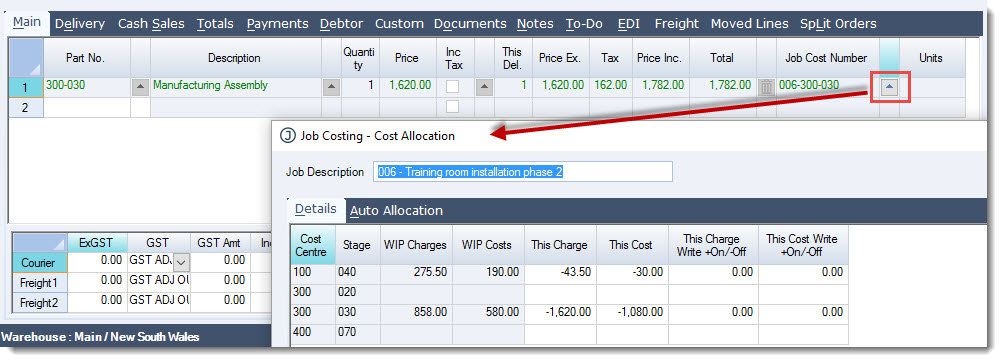Image resolution: width=1002 pixels, height=362 pixels.
Task: Click This Cost value -1,080.00
Action: [633, 313]
